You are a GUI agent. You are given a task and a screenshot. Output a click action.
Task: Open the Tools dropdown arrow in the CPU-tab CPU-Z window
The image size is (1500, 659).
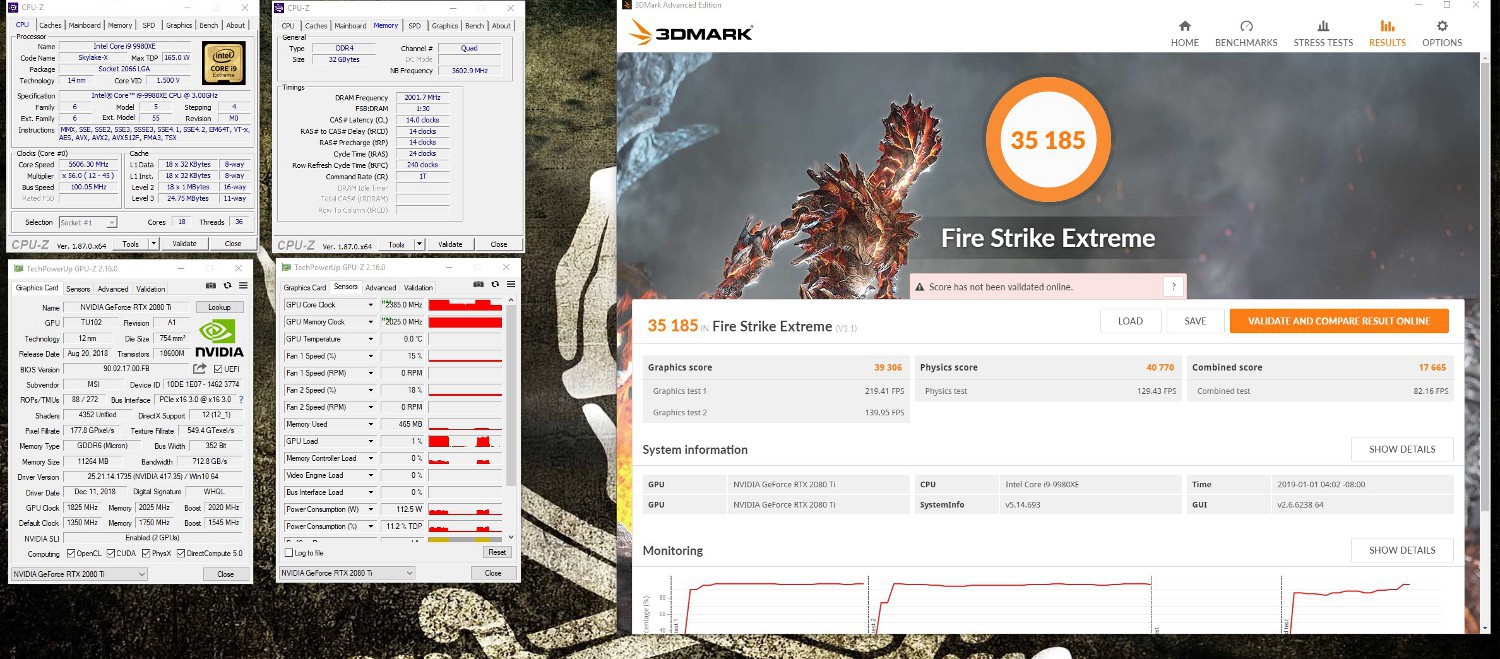coord(153,243)
